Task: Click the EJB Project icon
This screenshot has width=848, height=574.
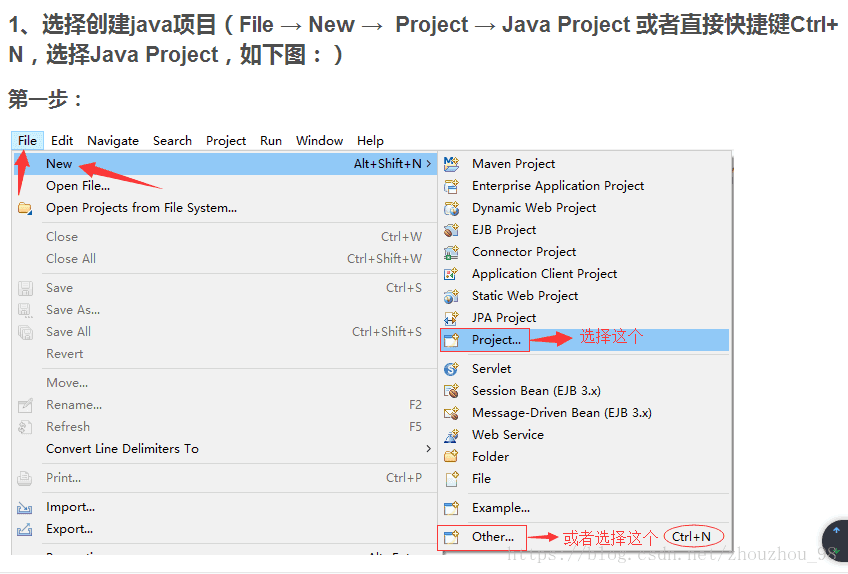Action: 451,230
